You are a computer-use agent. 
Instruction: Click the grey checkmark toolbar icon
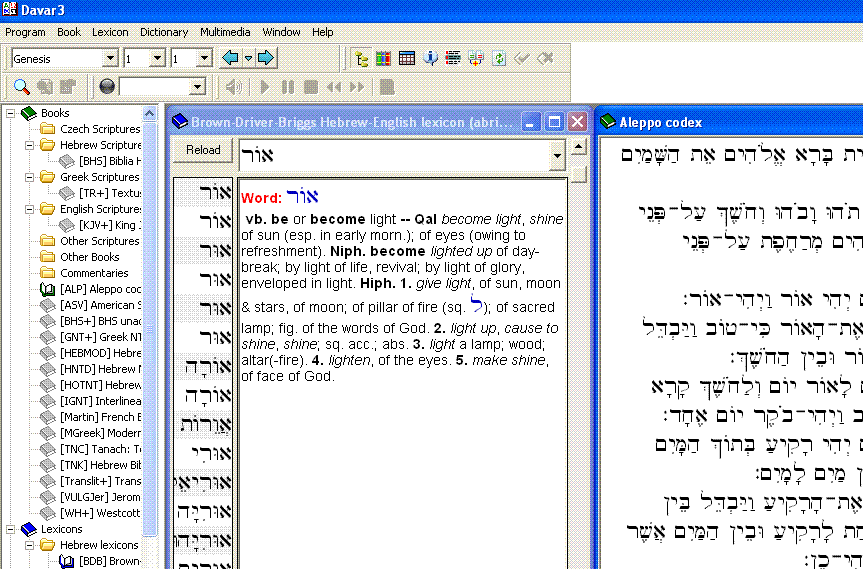coord(522,58)
